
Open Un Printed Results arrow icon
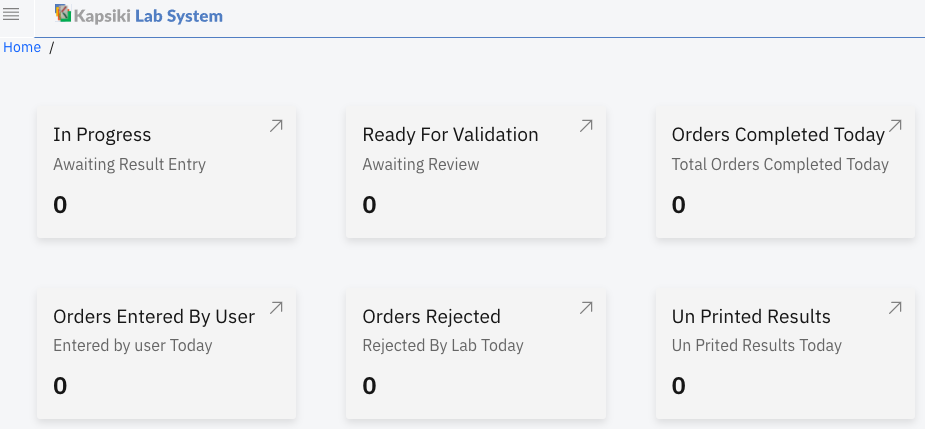895,308
